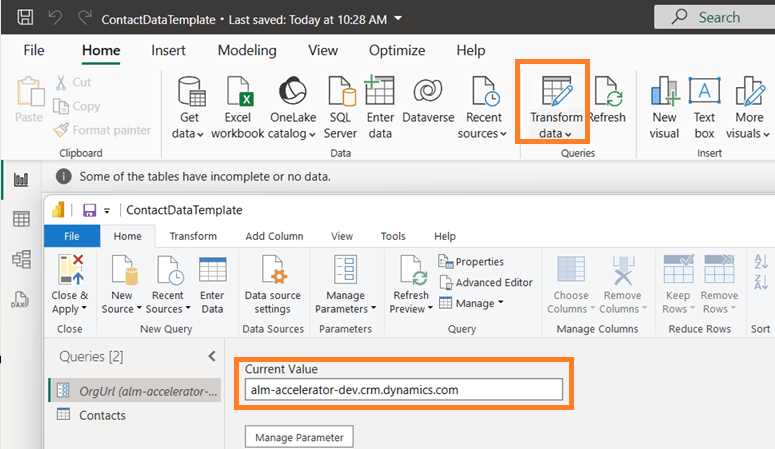Screen dimensions: 775x449
Task: Click the Get data icon
Action: click(190, 93)
